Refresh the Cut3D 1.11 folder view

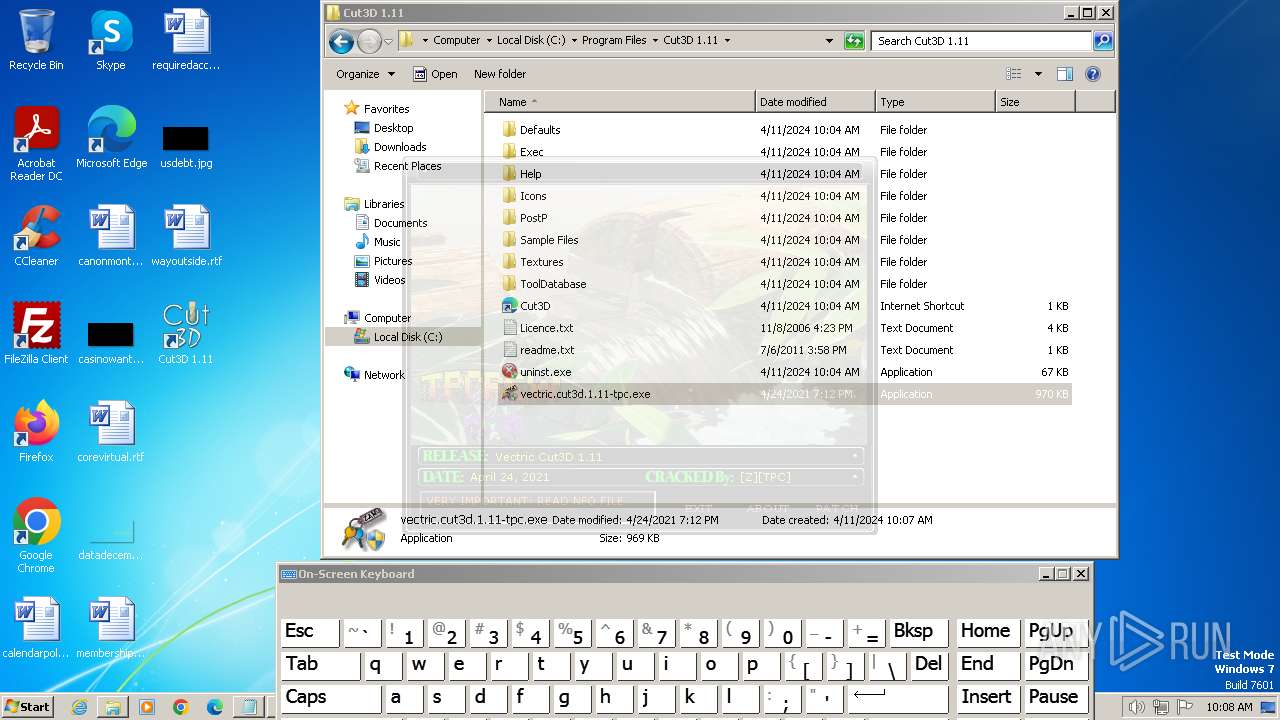click(853, 41)
